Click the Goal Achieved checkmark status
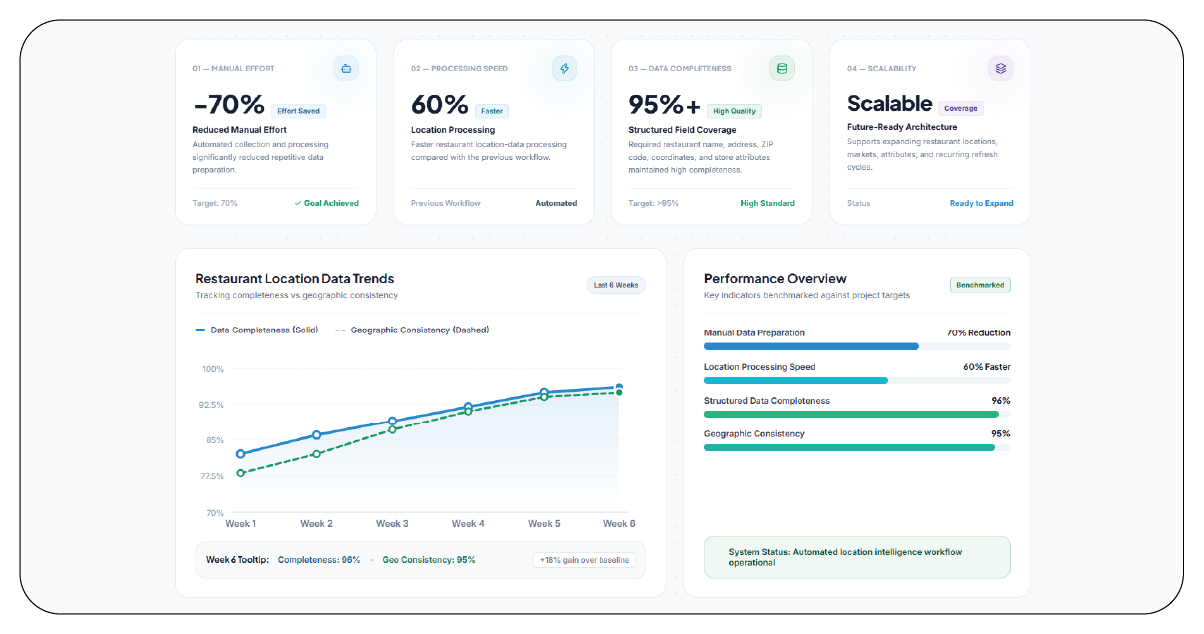This screenshot has width=1204, height=634. click(x=327, y=203)
